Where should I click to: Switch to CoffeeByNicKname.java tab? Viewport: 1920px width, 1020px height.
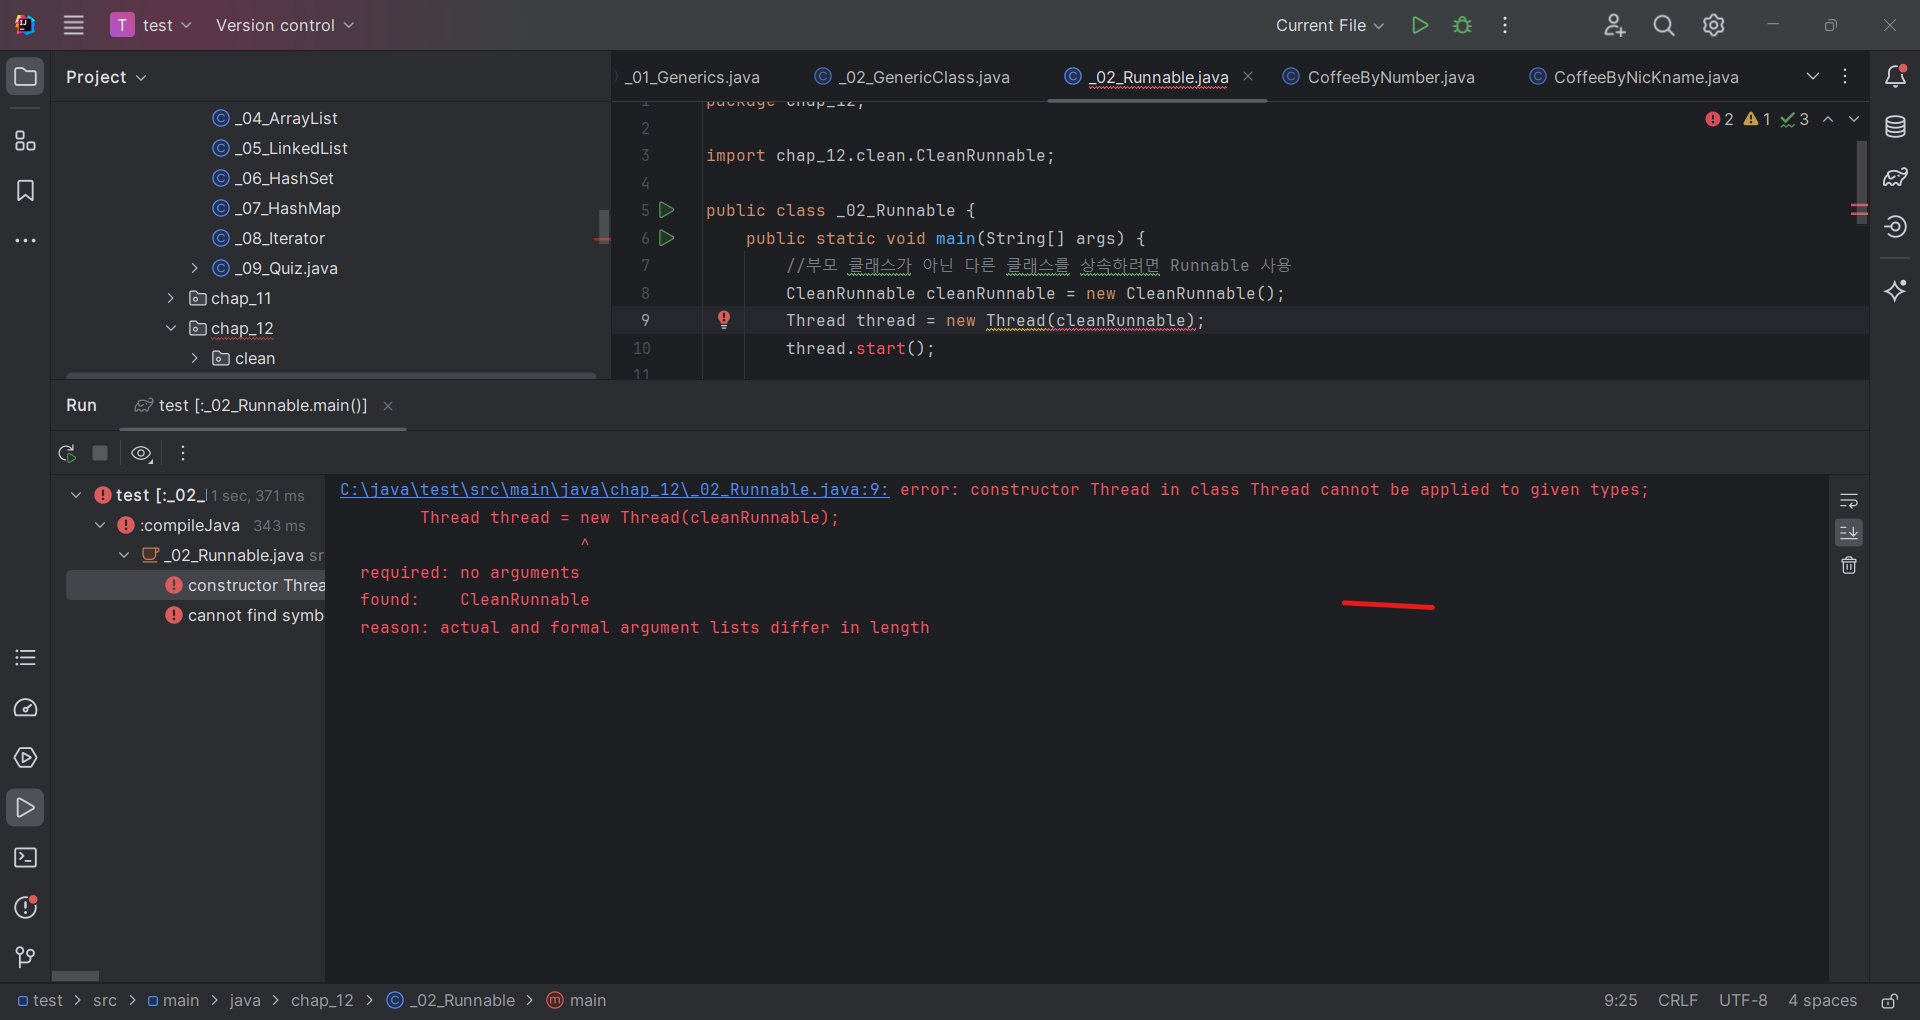point(1634,77)
